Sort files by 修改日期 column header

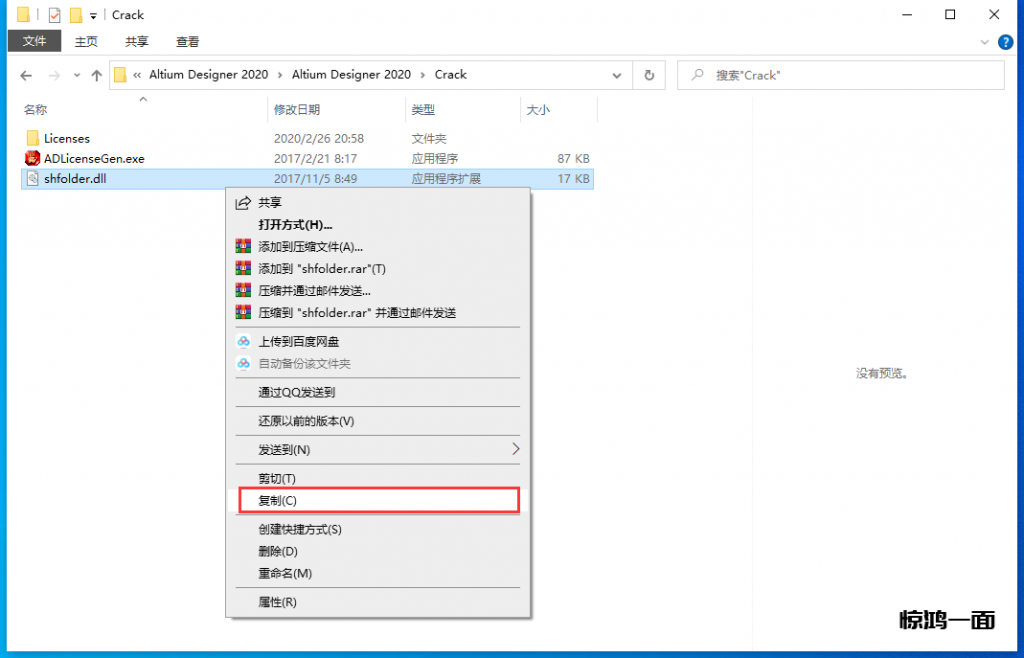297,110
